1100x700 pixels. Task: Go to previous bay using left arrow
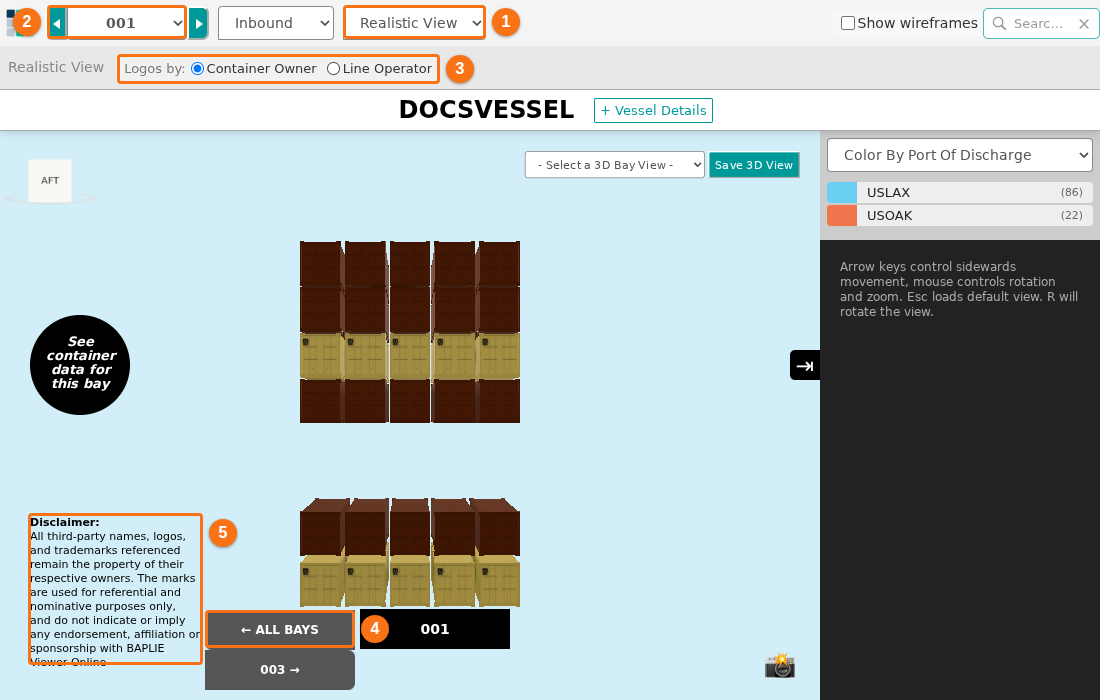click(58, 23)
